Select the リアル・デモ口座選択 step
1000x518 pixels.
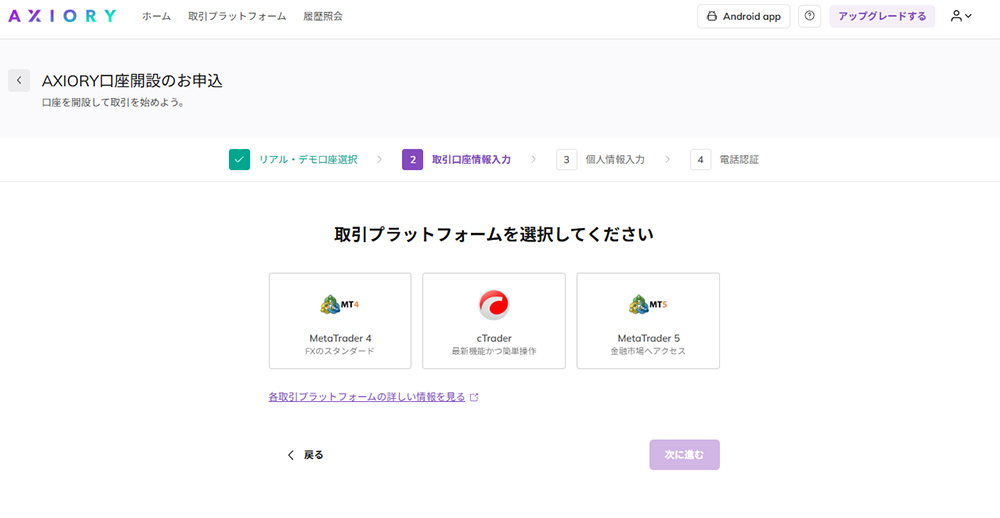click(x=308, y=159)
